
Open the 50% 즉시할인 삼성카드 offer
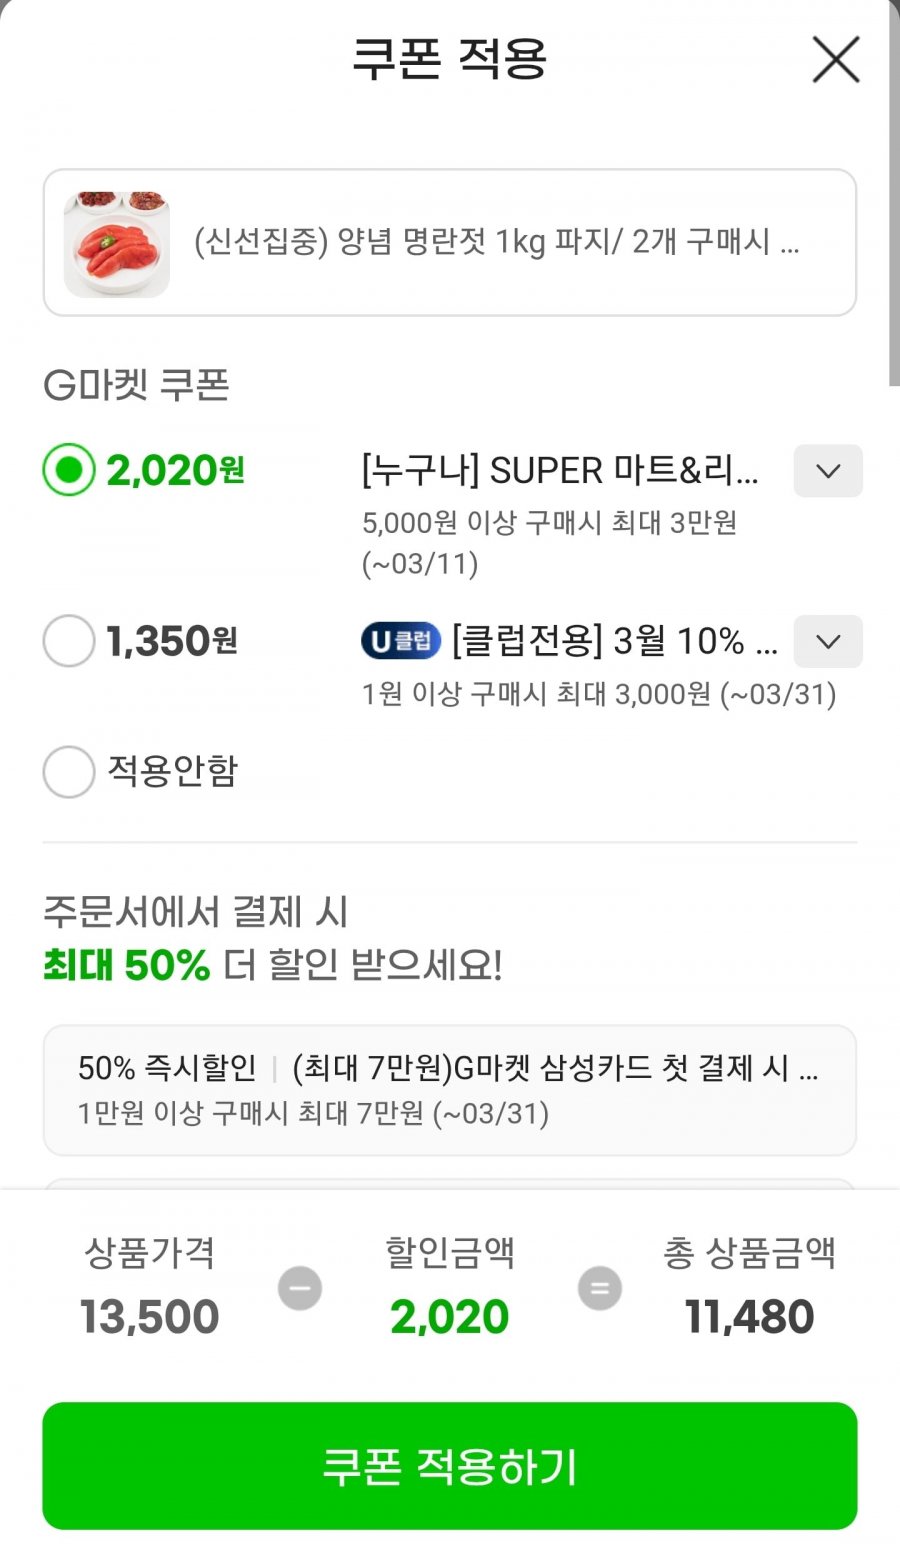click(x=450, y=1090)
